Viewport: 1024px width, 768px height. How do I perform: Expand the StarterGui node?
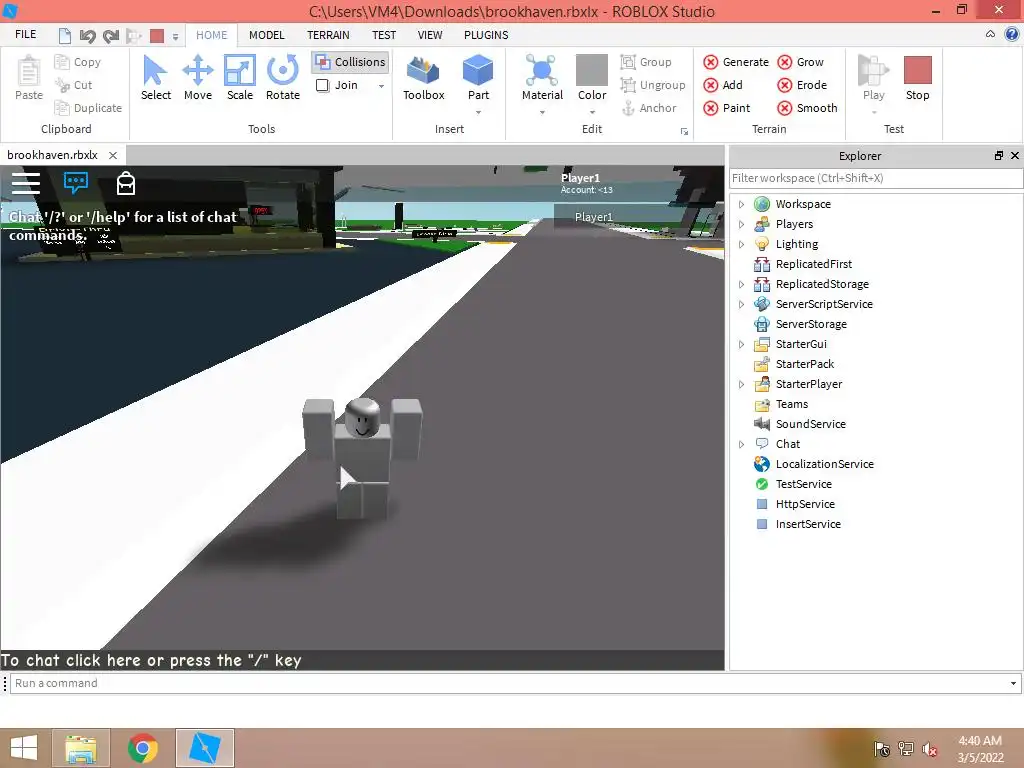pos(741,344)
